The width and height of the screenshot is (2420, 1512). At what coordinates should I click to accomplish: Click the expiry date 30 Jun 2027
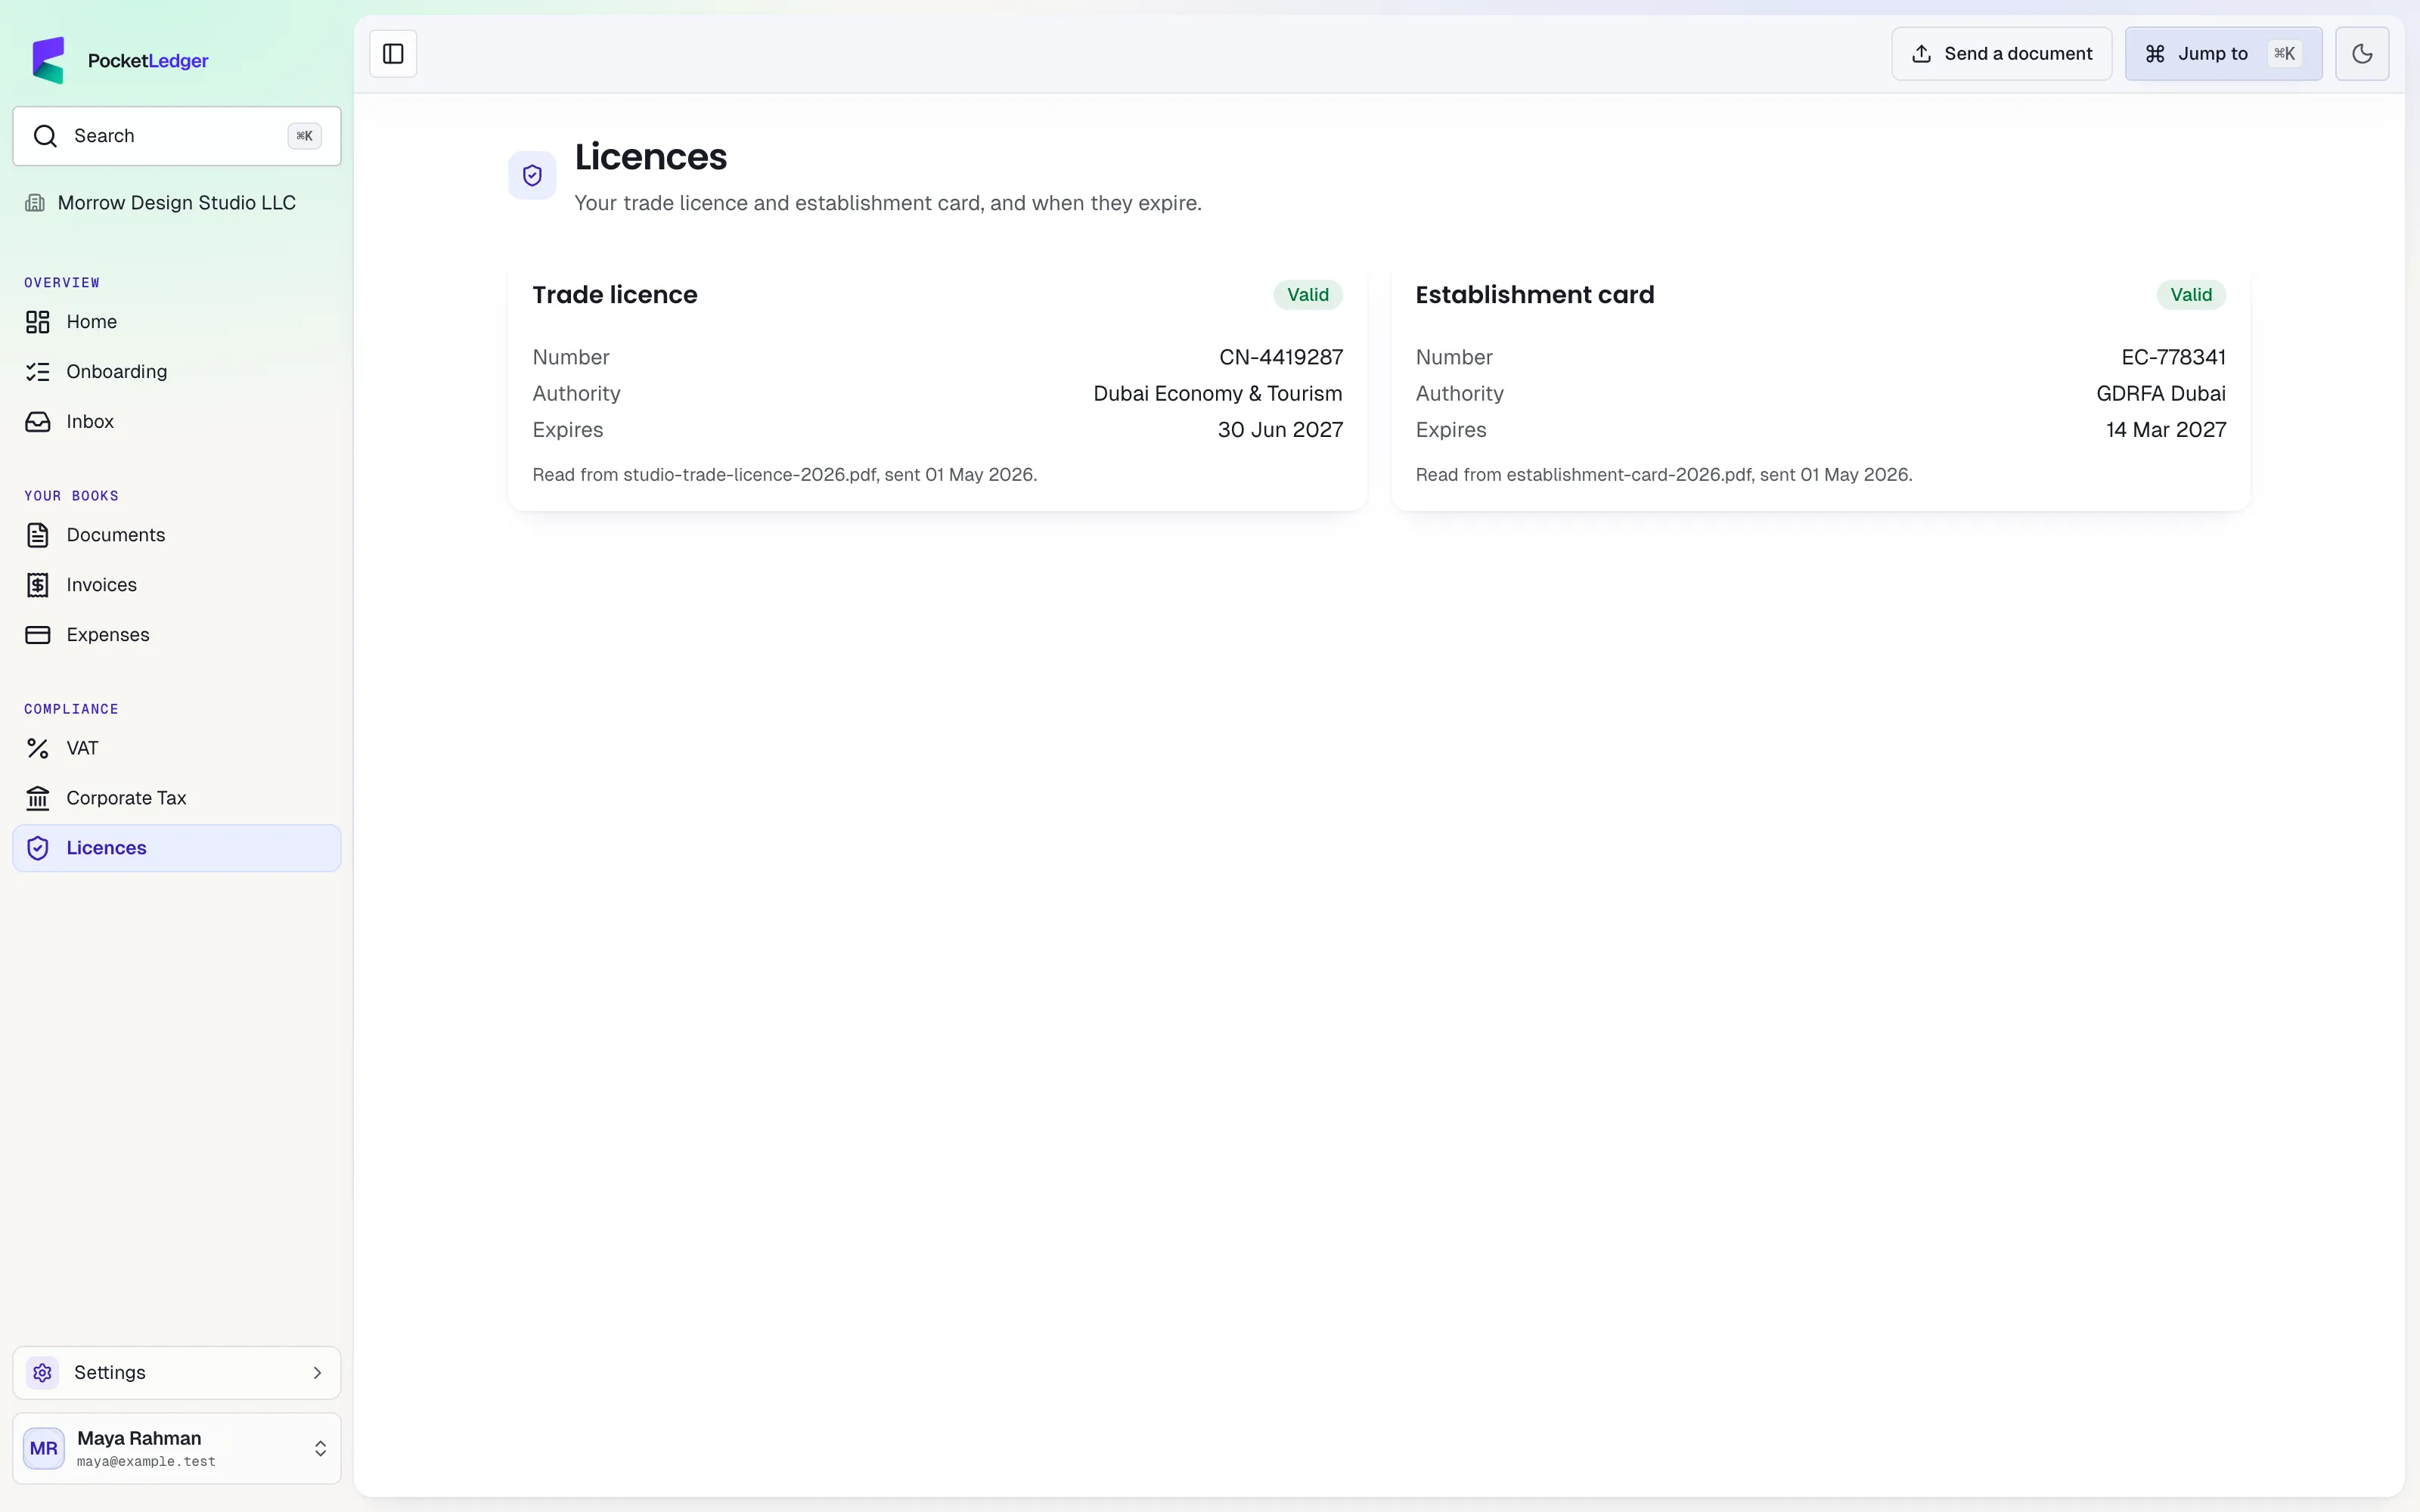coord(1280,430)
